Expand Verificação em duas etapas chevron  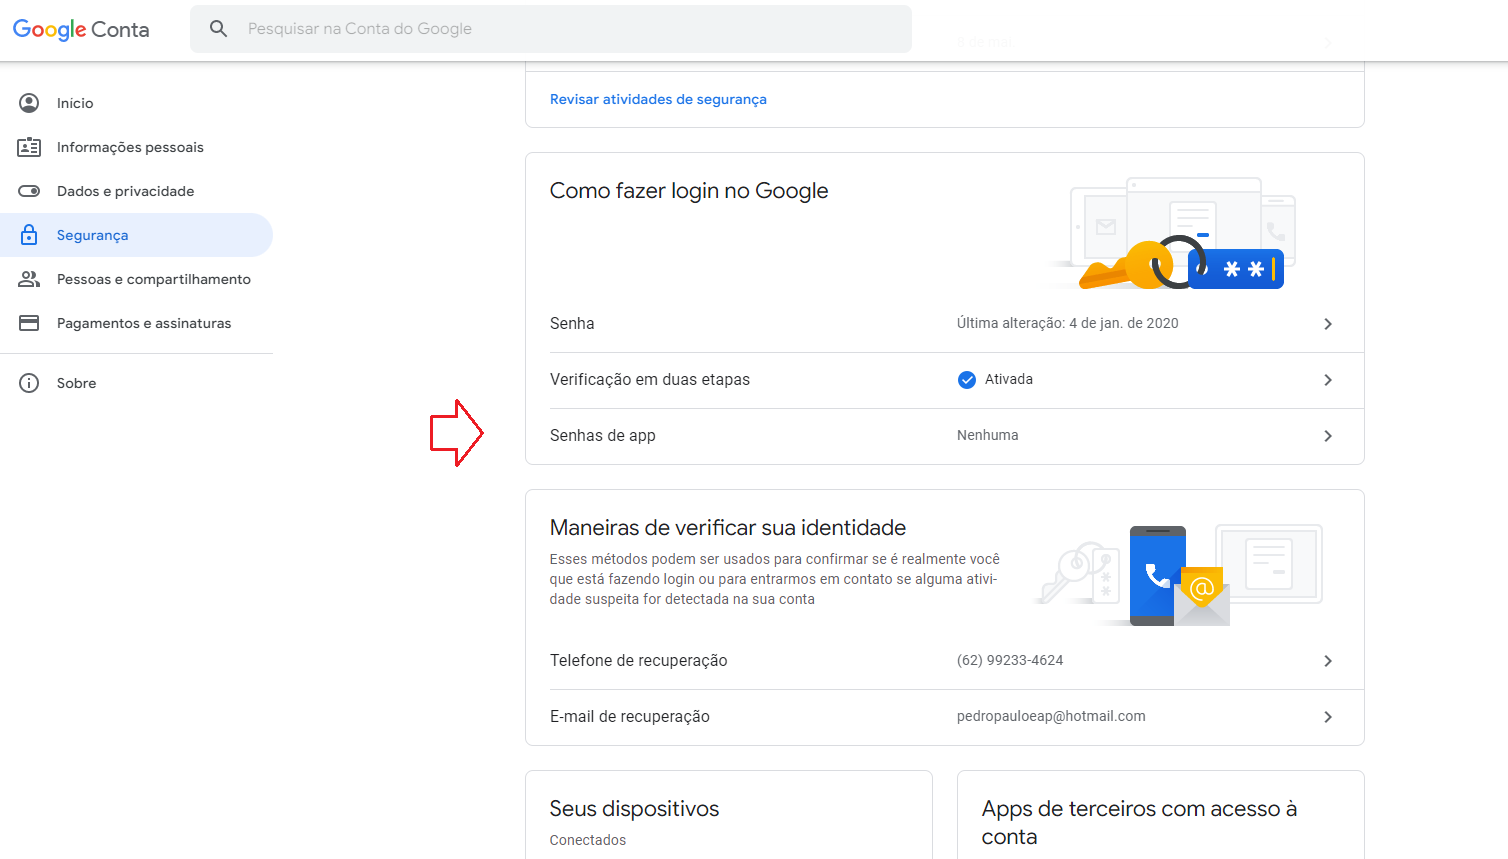(1328, 380)
